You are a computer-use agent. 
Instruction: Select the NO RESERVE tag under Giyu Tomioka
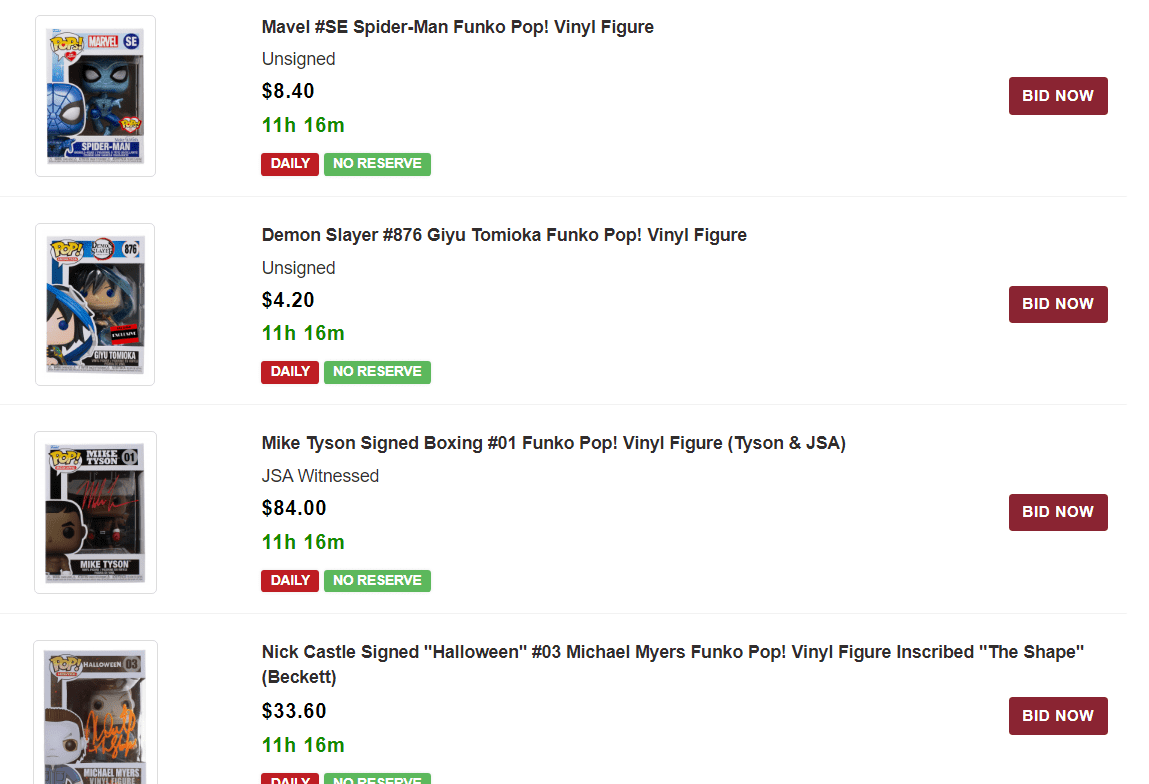pos(377,371)
